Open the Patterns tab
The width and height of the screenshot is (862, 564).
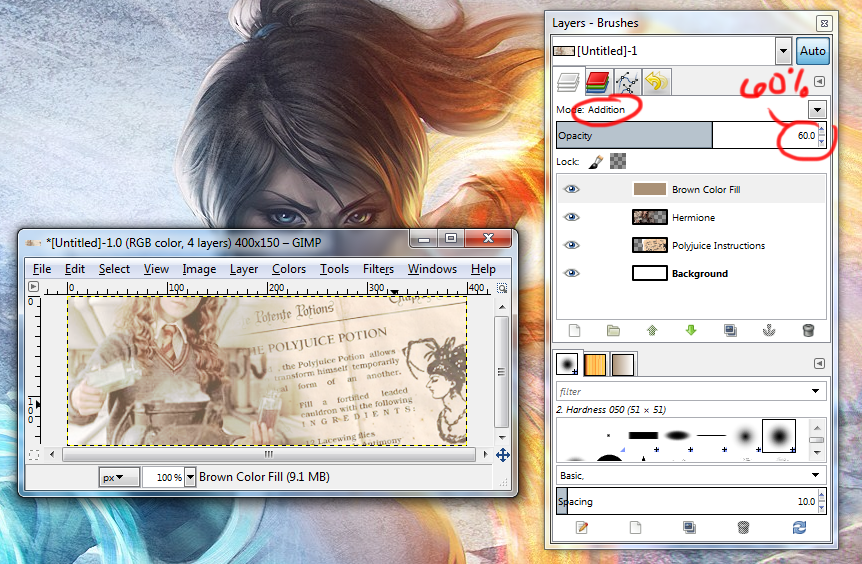595,364
